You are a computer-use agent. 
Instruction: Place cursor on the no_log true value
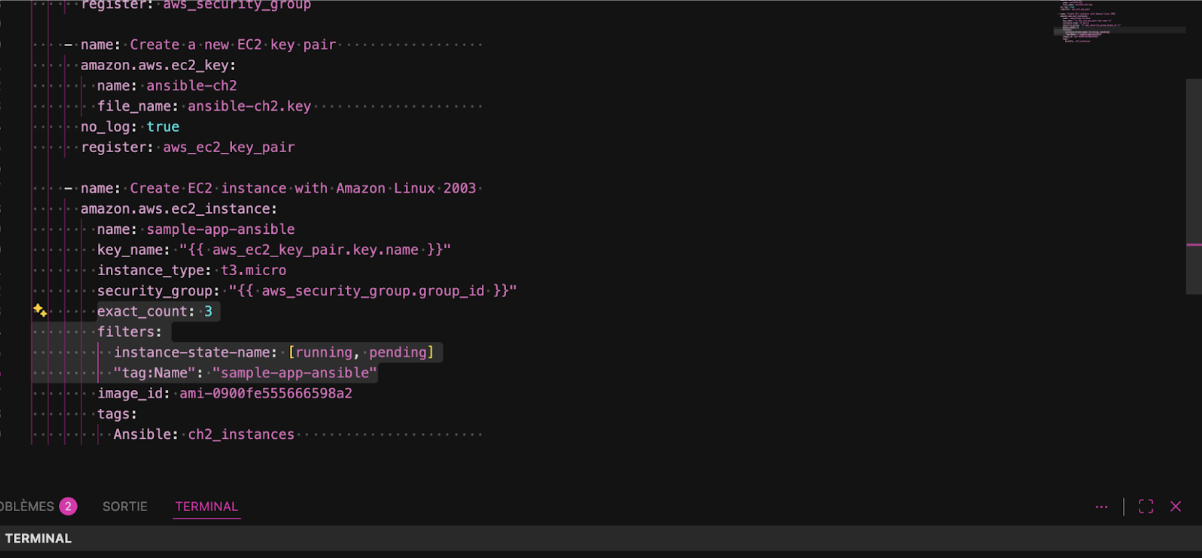coord(163,127)
